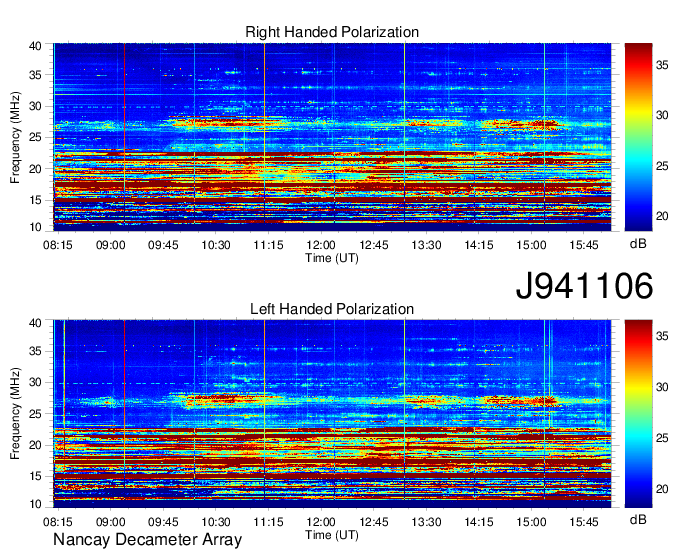
Task: Click the "09:00" tick under Left Handed plot
Action: point(110,522)
